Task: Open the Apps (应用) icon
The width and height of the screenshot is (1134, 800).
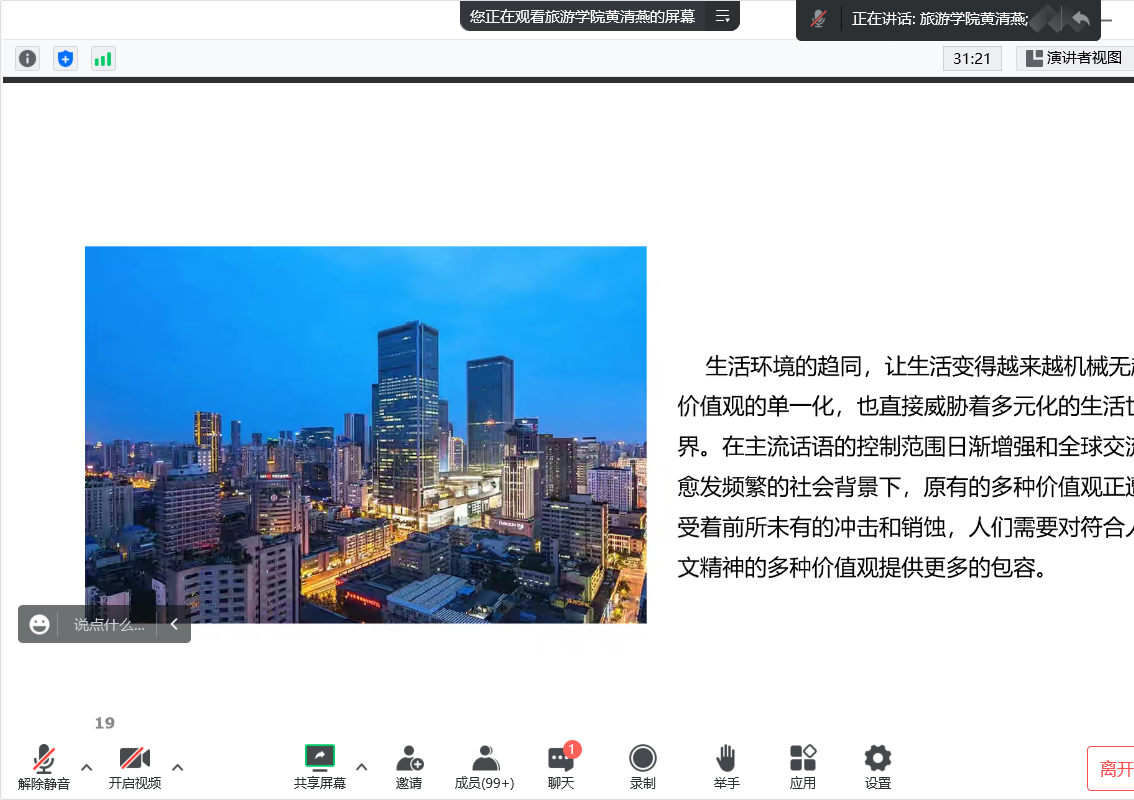Action: point(803,766)
